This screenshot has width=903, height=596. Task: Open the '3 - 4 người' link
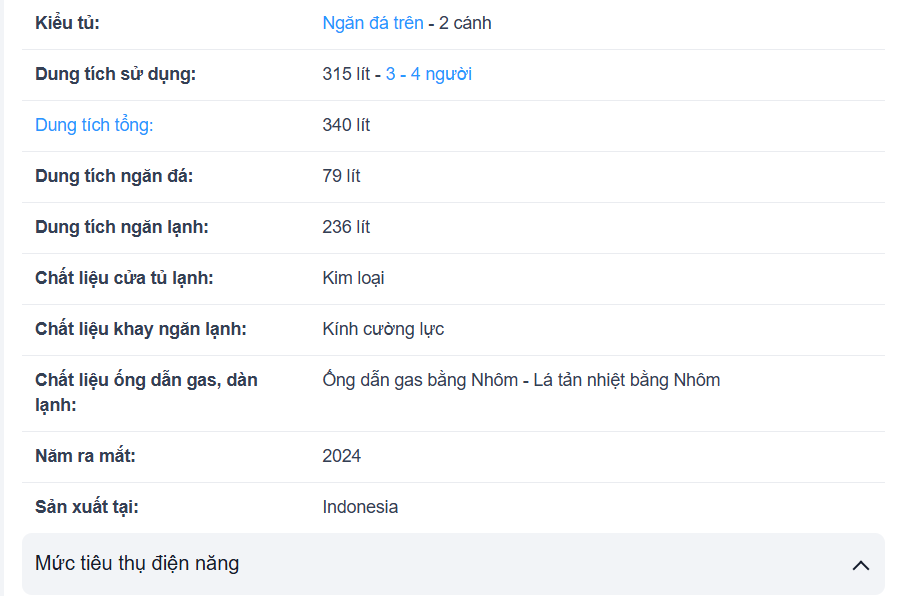tap(428, 74)
